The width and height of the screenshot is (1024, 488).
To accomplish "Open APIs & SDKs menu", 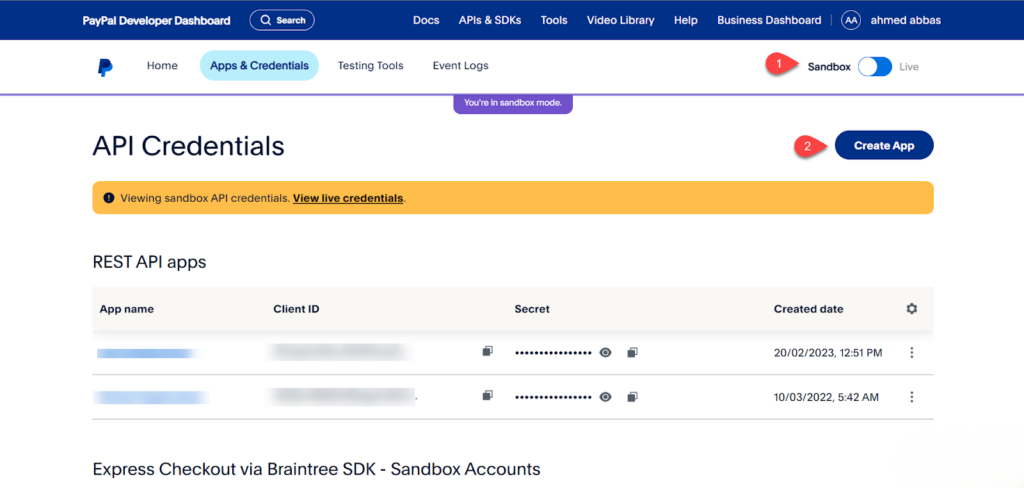I will tap(490, 20).
